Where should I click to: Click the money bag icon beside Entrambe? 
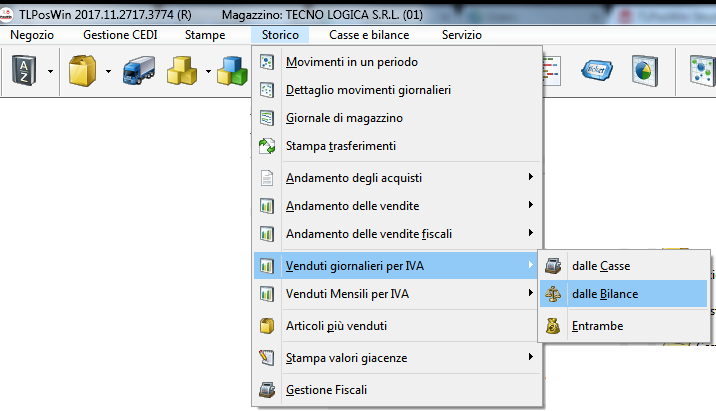[x=551, y=325]
